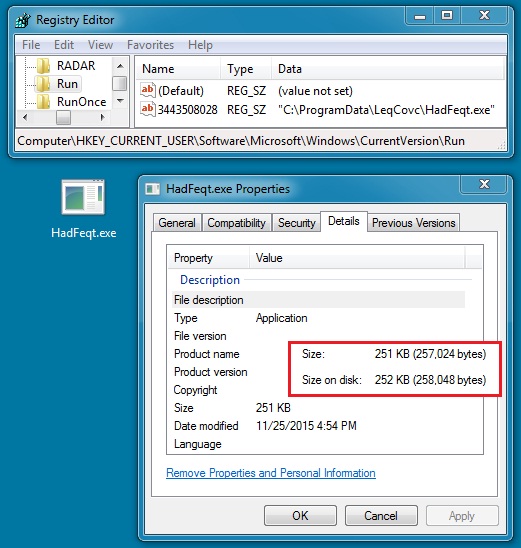Click the tree horizontal scrollbar thumb

tap(63, 117)
